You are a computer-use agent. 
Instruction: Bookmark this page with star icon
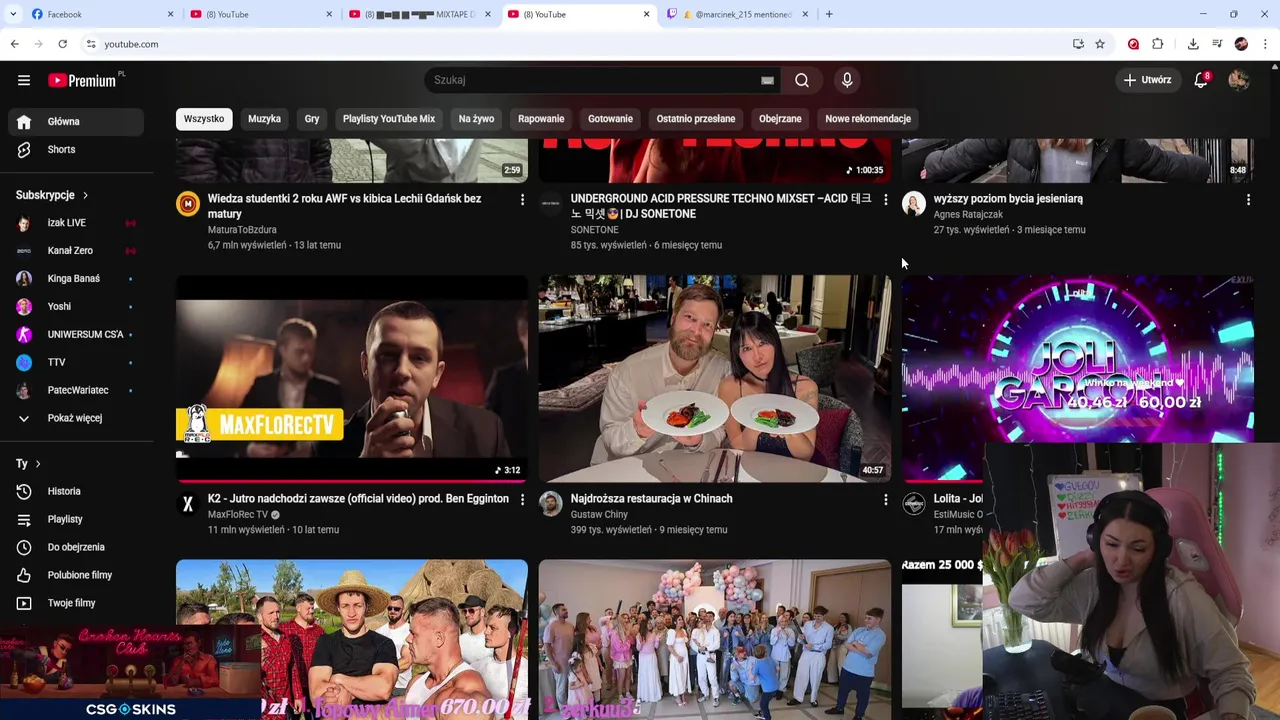[1100, 44]
